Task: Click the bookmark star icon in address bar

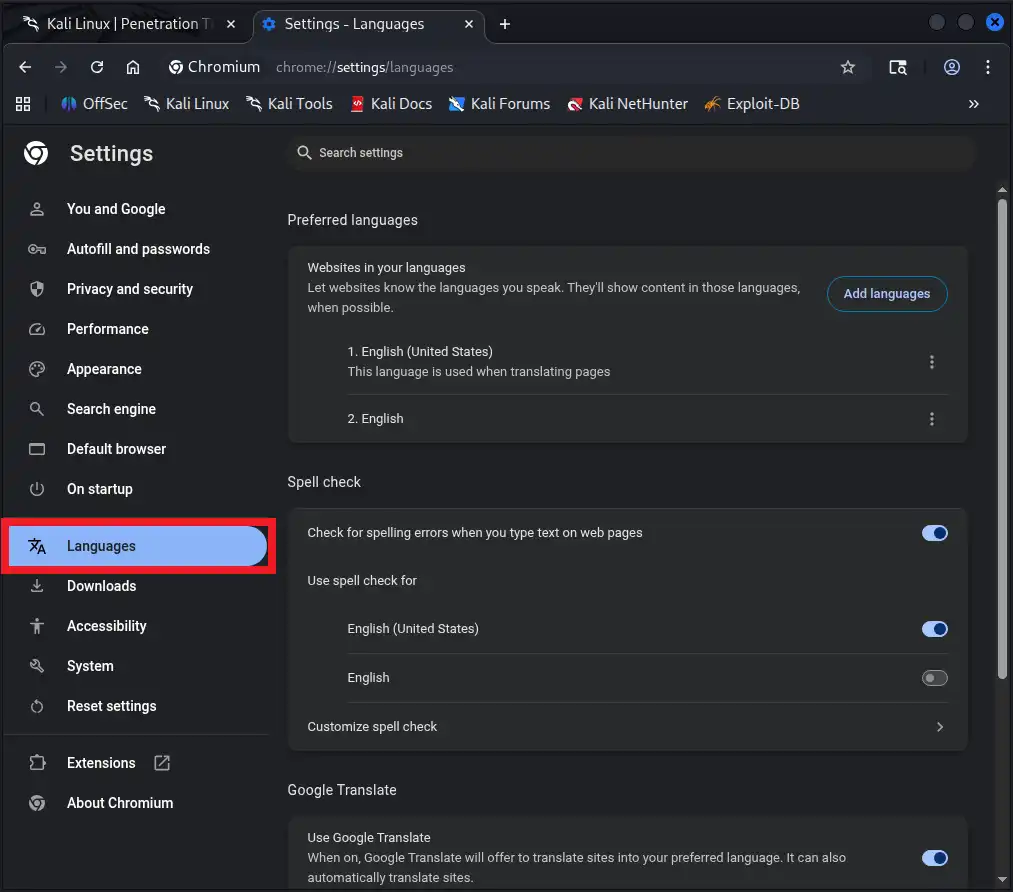Action: [848, 67]
